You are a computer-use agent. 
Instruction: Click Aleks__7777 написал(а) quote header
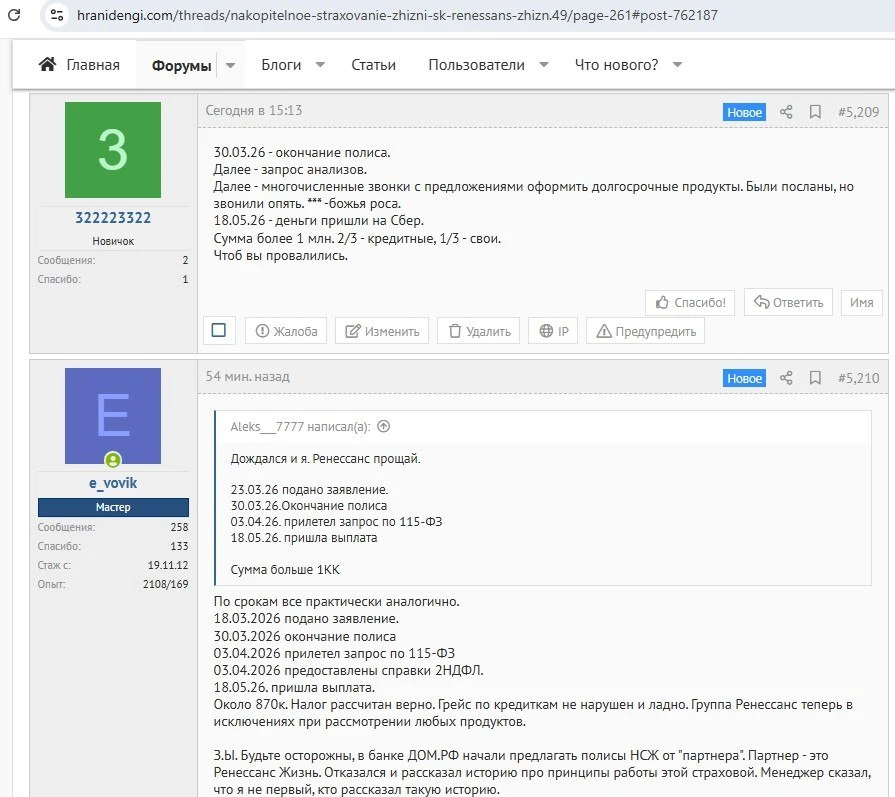[x=300, y=426]
